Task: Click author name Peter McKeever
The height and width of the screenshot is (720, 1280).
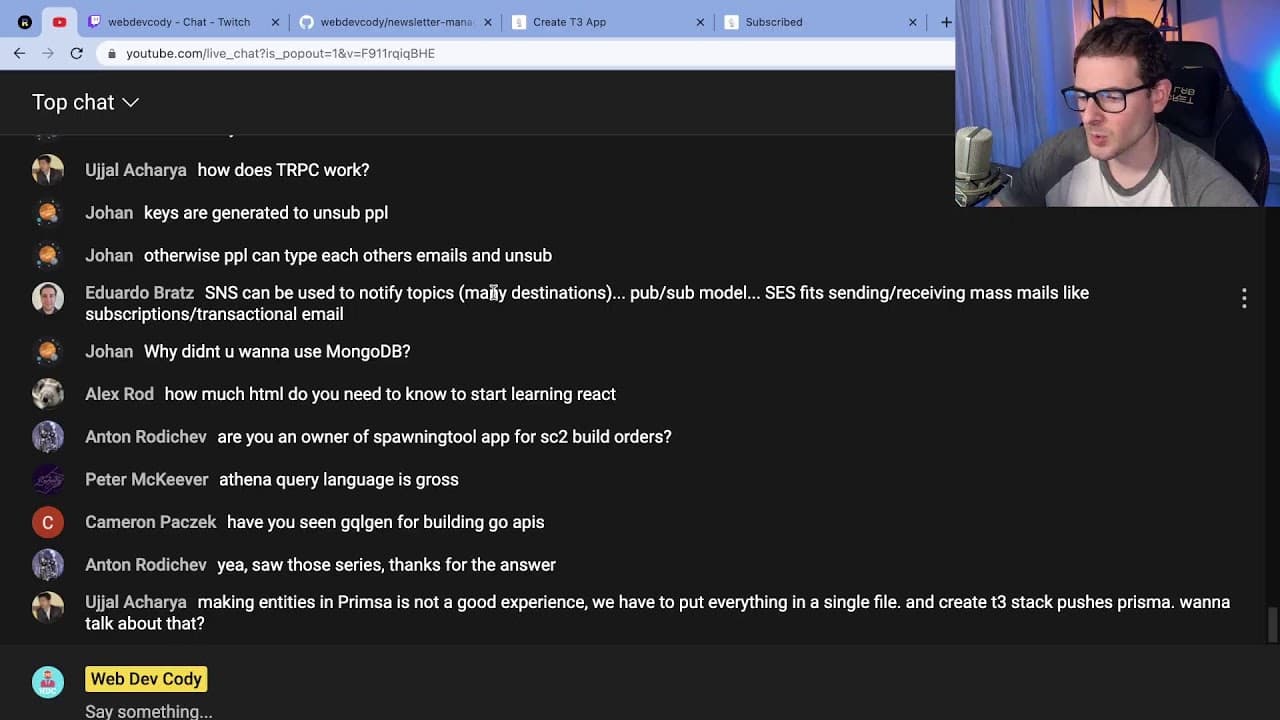Action: [x=147, y=480]
